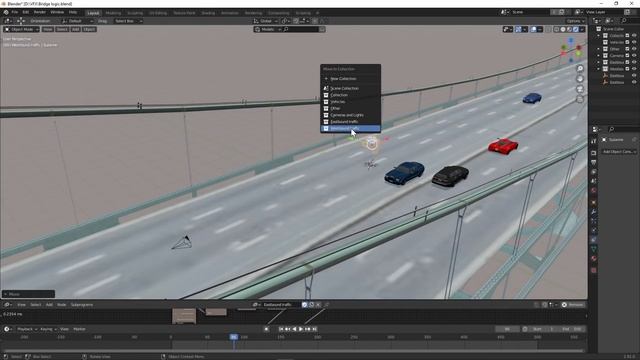640x360 pixels.
Task: Hide the Westbound collection in the outliner
Action: [x=634, y=69]
